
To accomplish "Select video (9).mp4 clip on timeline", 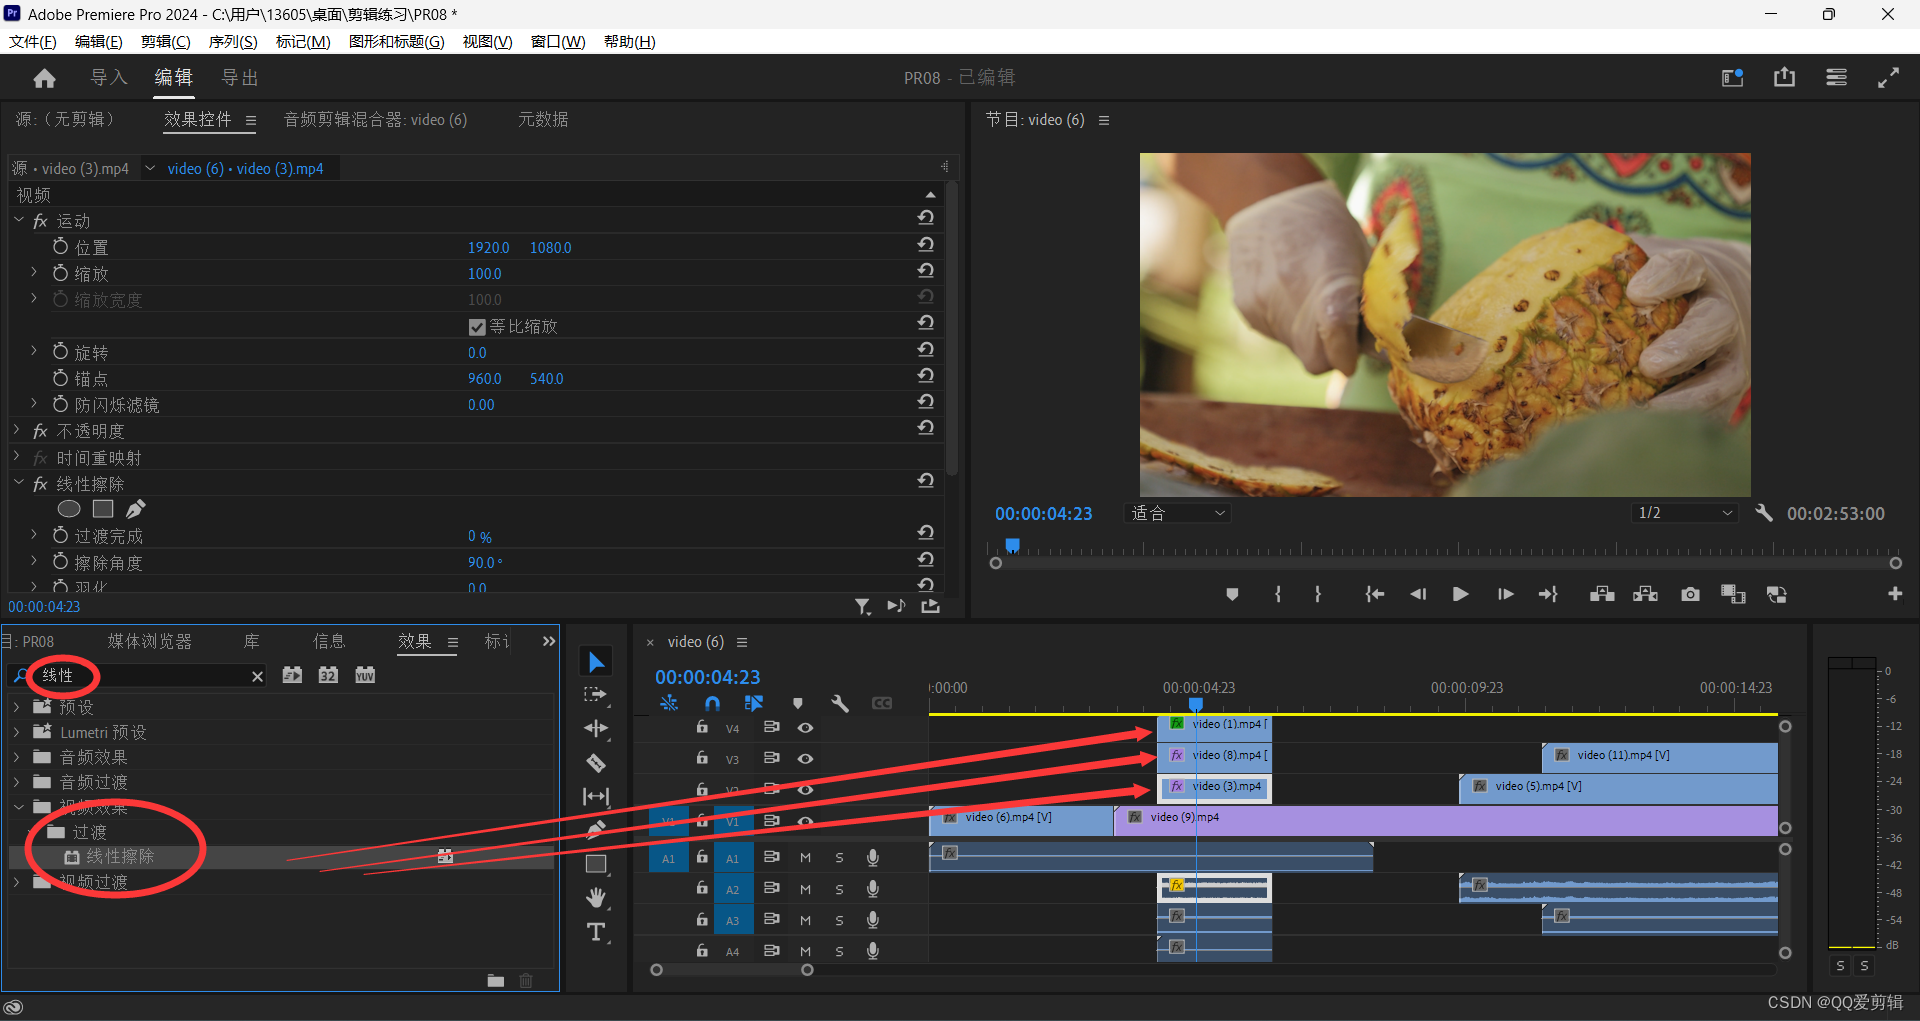I will coord(1446,820).
